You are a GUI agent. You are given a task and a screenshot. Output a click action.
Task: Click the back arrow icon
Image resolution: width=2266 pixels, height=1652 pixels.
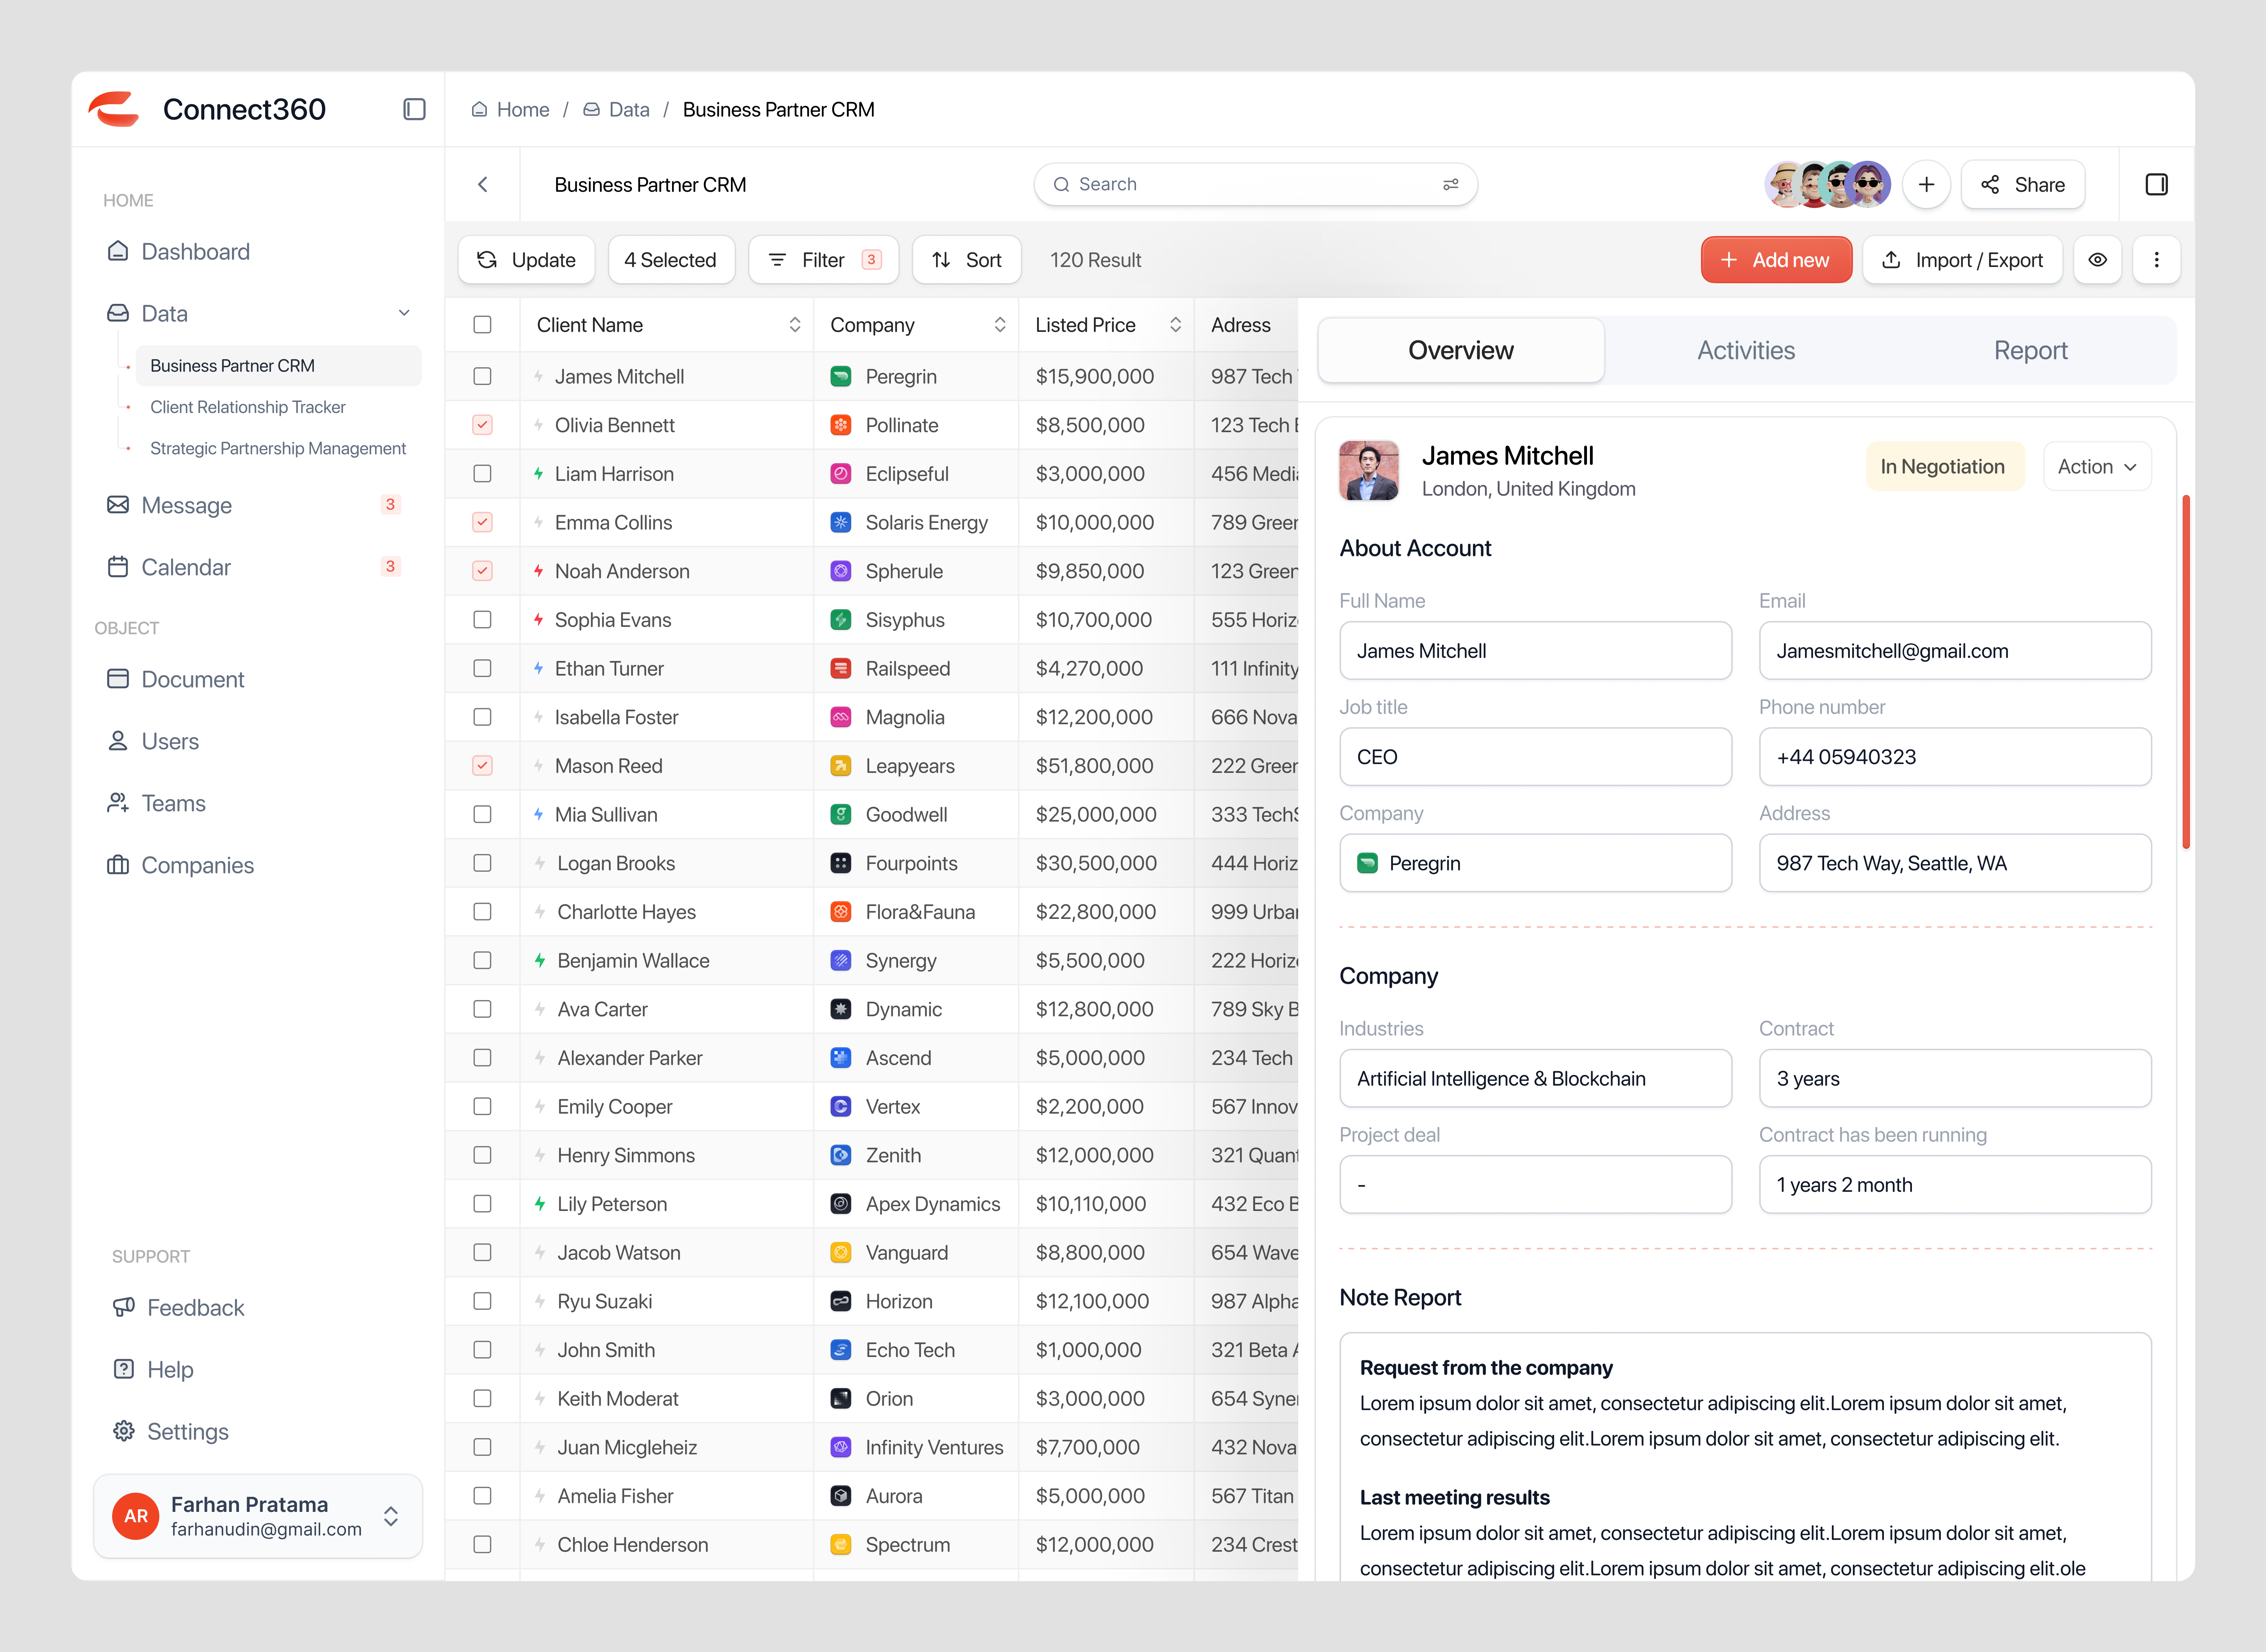483,184
